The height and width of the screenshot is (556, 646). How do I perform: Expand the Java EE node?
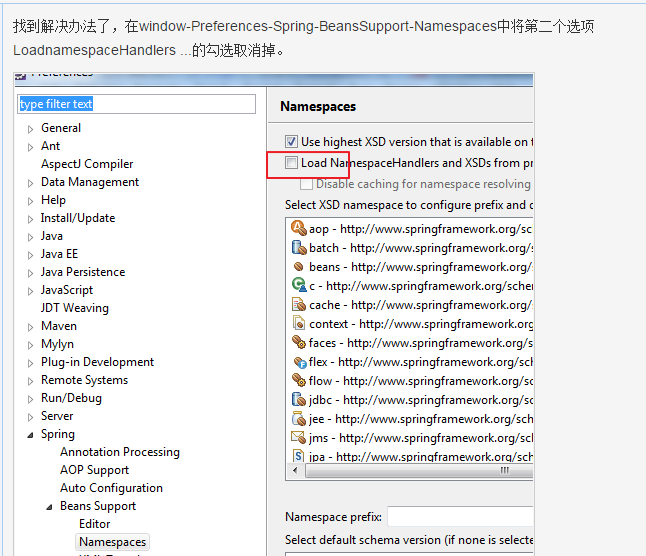point(30,255)
